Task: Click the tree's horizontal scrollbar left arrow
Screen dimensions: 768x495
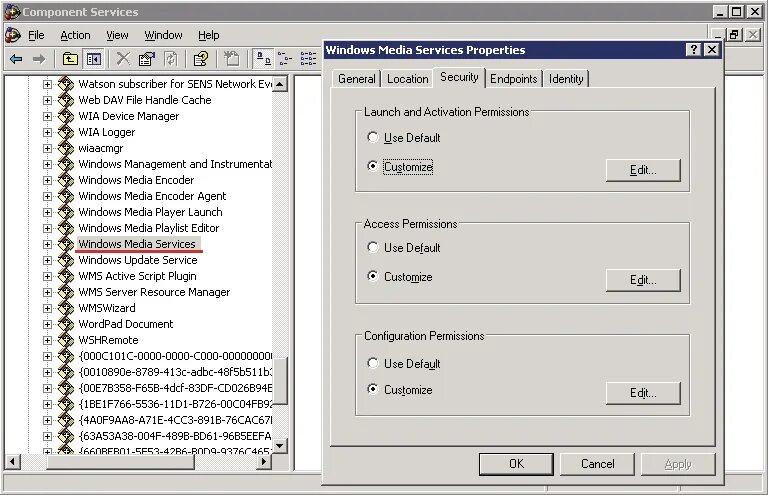Action: click(12, 461)
